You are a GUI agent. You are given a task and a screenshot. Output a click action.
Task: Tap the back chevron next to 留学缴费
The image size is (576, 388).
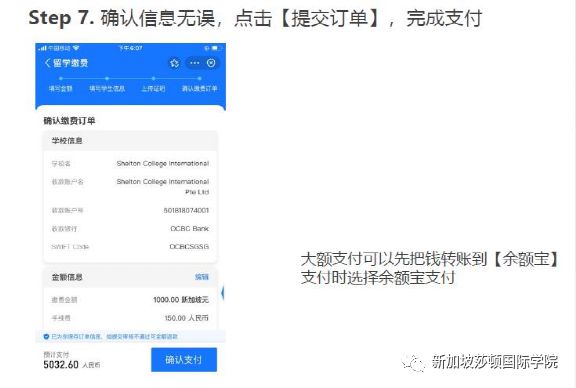click(47, 63)
